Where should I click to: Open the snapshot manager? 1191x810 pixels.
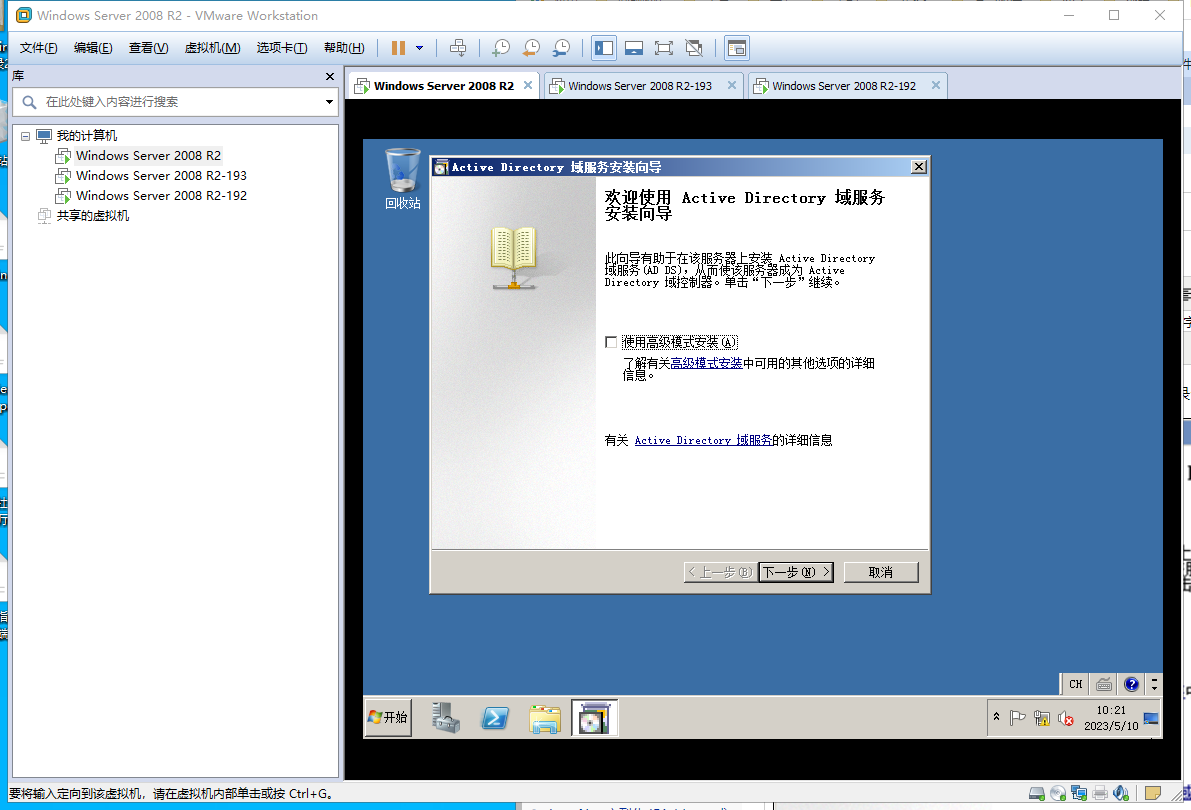[561, 48]
